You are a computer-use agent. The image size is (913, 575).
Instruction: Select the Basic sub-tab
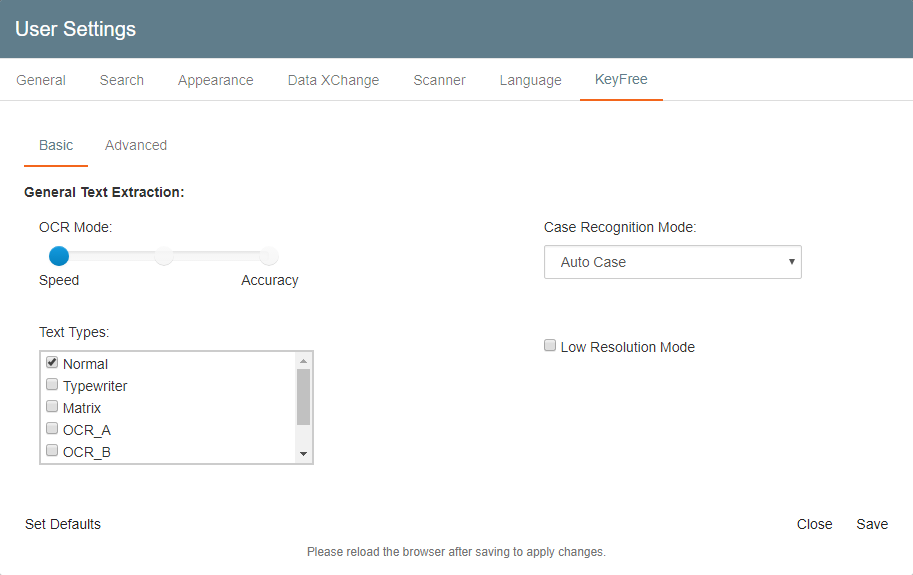pos(56,145)
